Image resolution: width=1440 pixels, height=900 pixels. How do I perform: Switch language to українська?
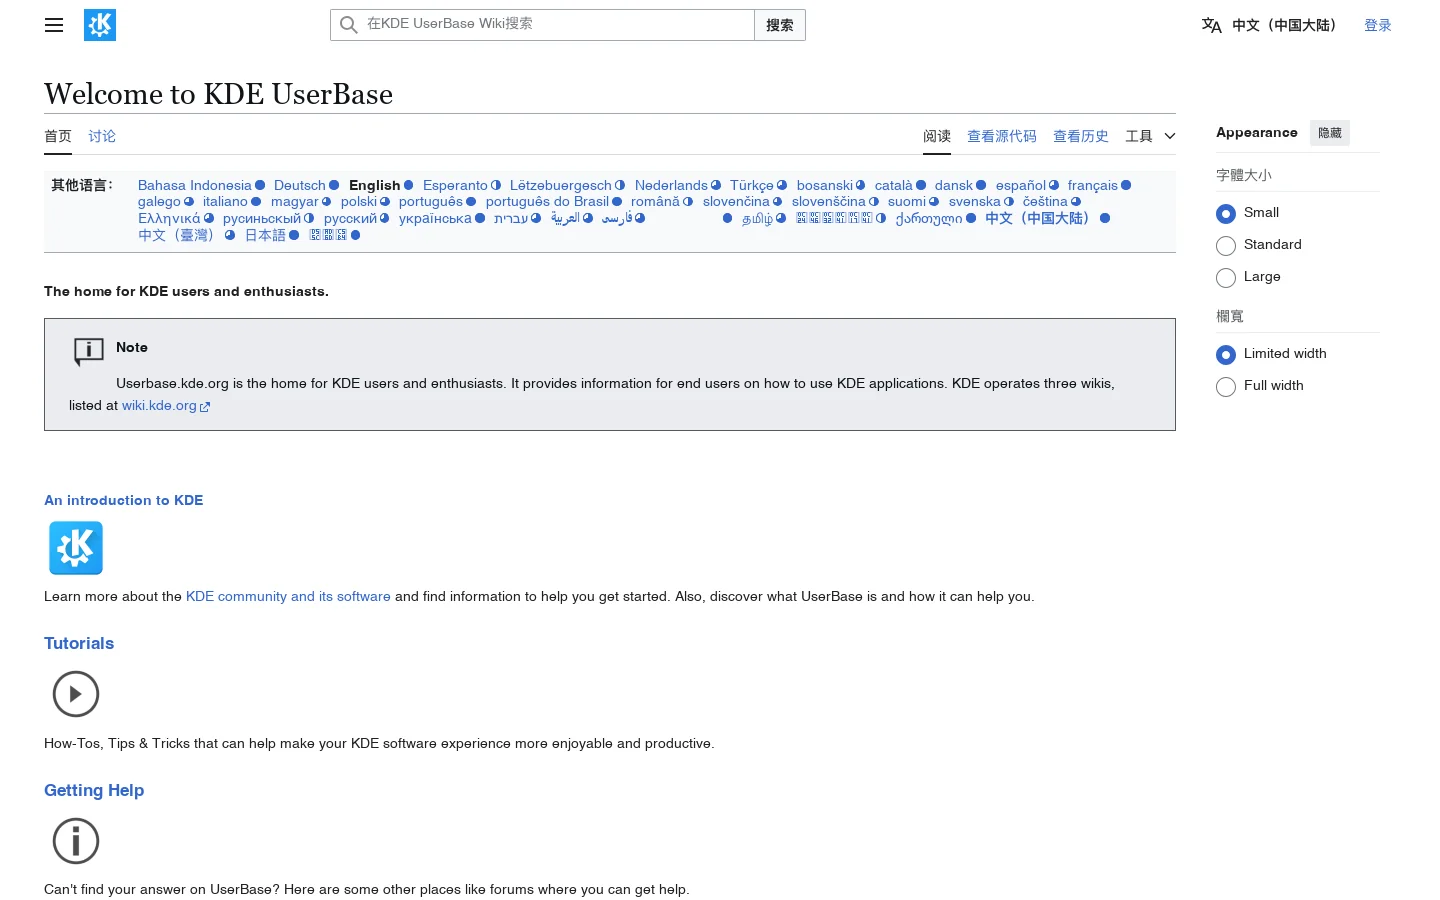435,218
